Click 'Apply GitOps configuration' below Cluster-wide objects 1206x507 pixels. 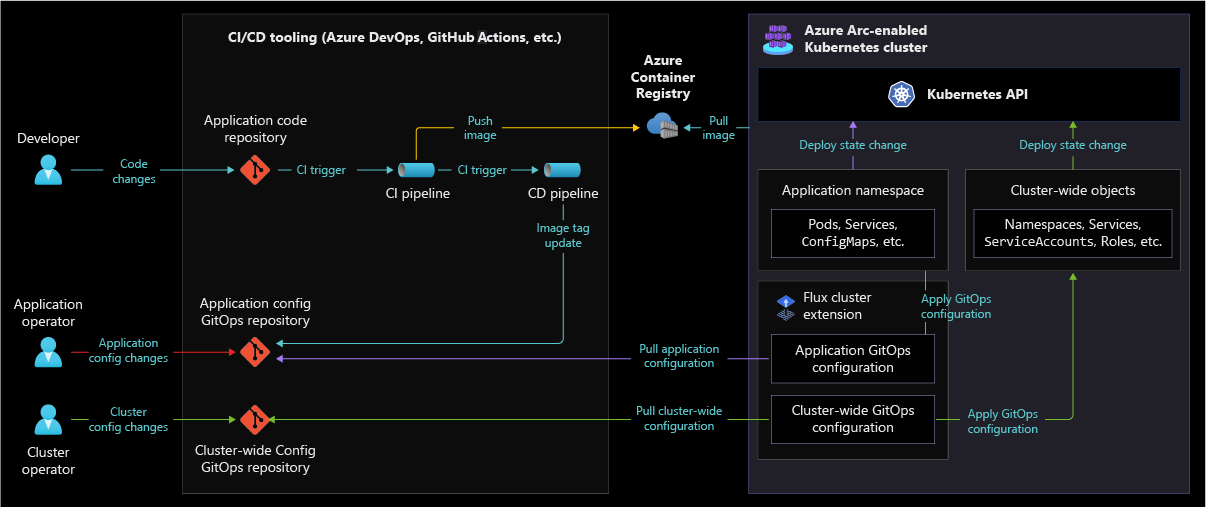point(1003,421)
